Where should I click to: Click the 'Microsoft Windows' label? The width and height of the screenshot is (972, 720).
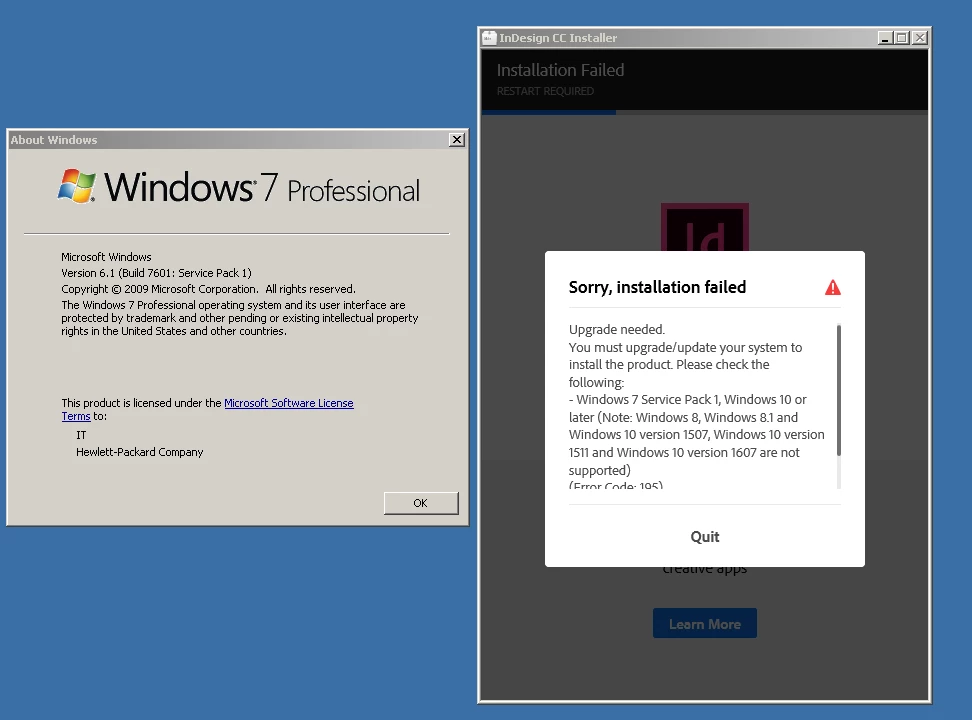pyautogui.click(x=106, y=257)
